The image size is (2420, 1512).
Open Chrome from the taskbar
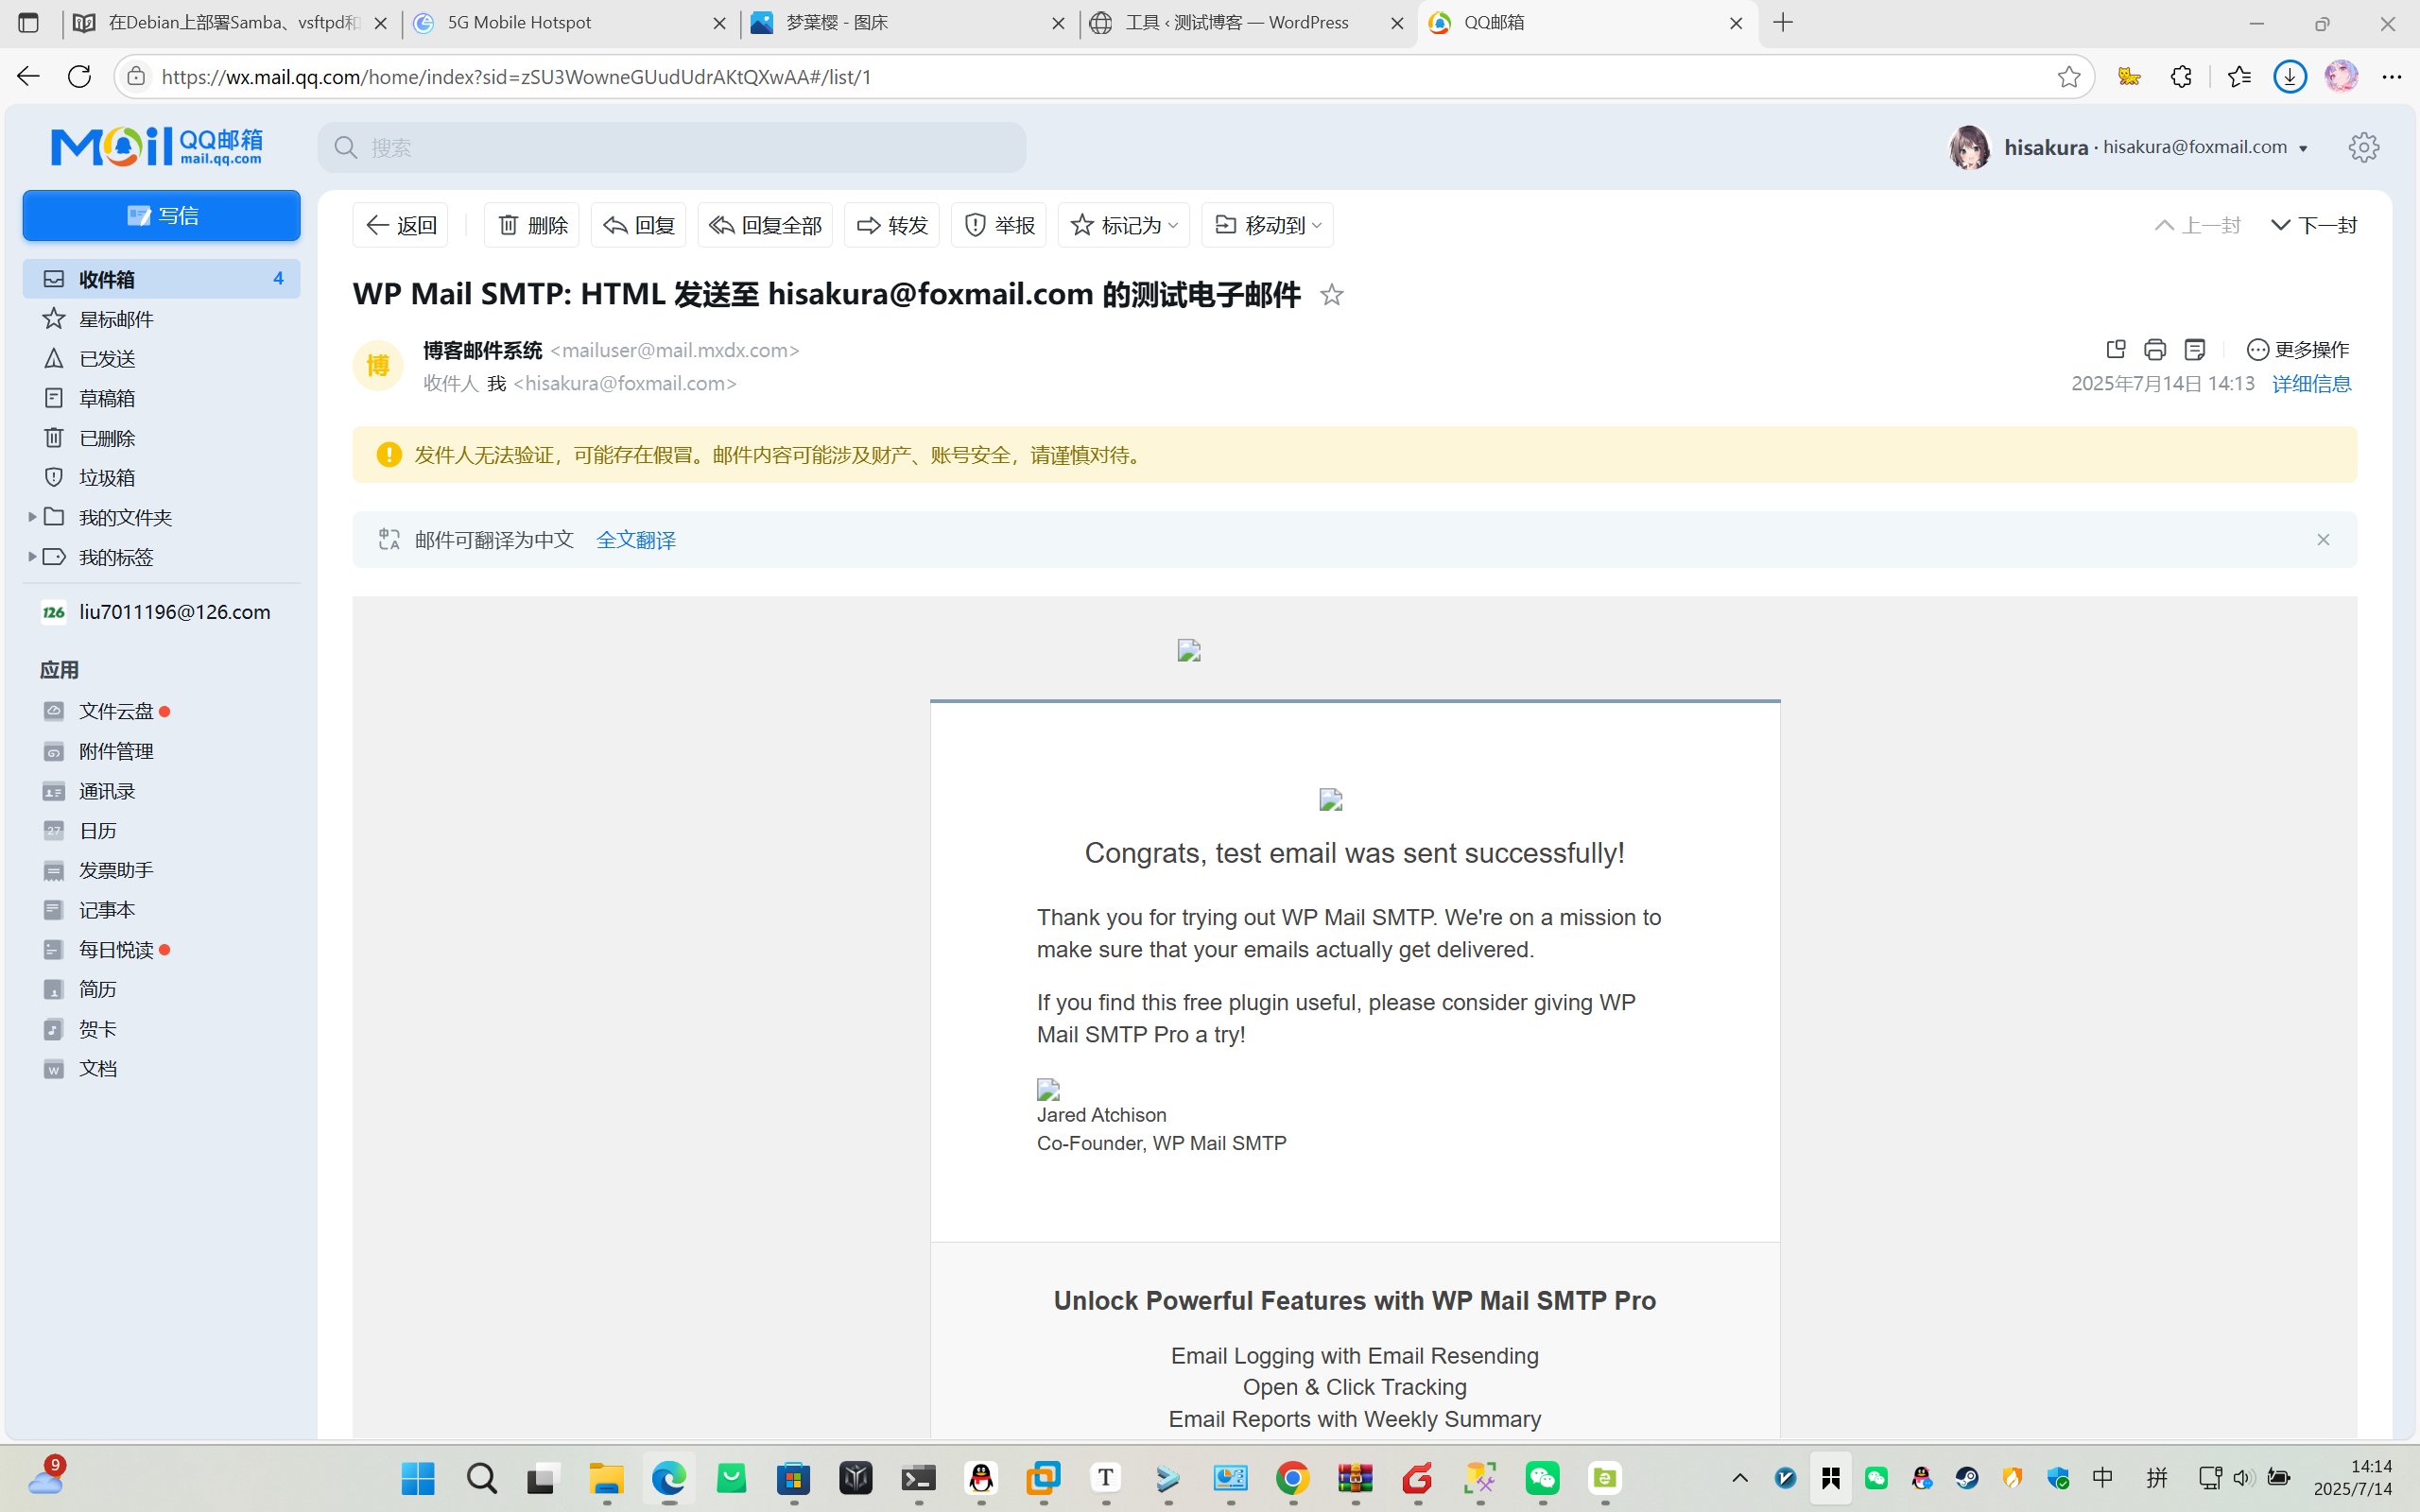pos(1293,1478)
